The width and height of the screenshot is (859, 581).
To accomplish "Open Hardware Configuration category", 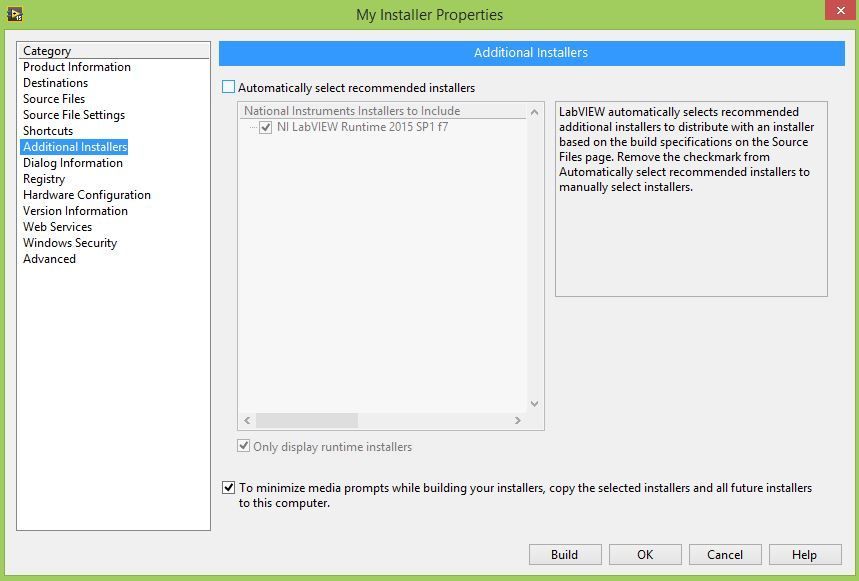I will 87,195.
